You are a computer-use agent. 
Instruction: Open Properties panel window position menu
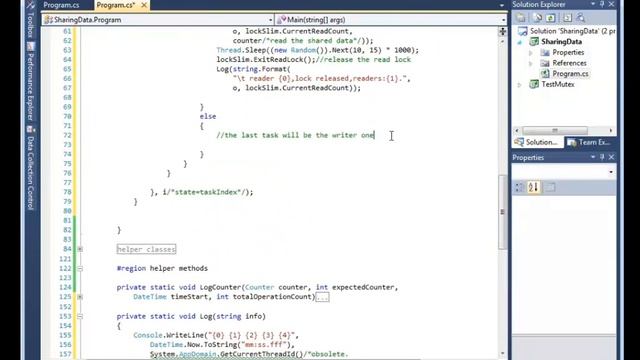[593, 157]
